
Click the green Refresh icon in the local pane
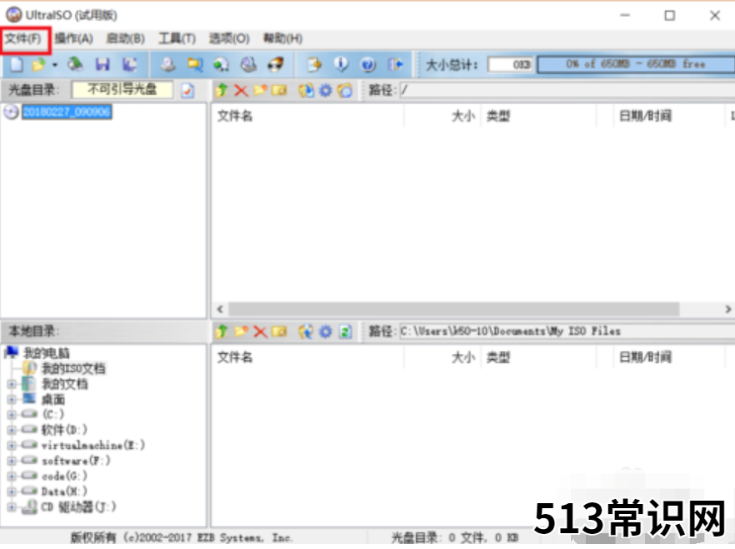(x=345, y=331)
